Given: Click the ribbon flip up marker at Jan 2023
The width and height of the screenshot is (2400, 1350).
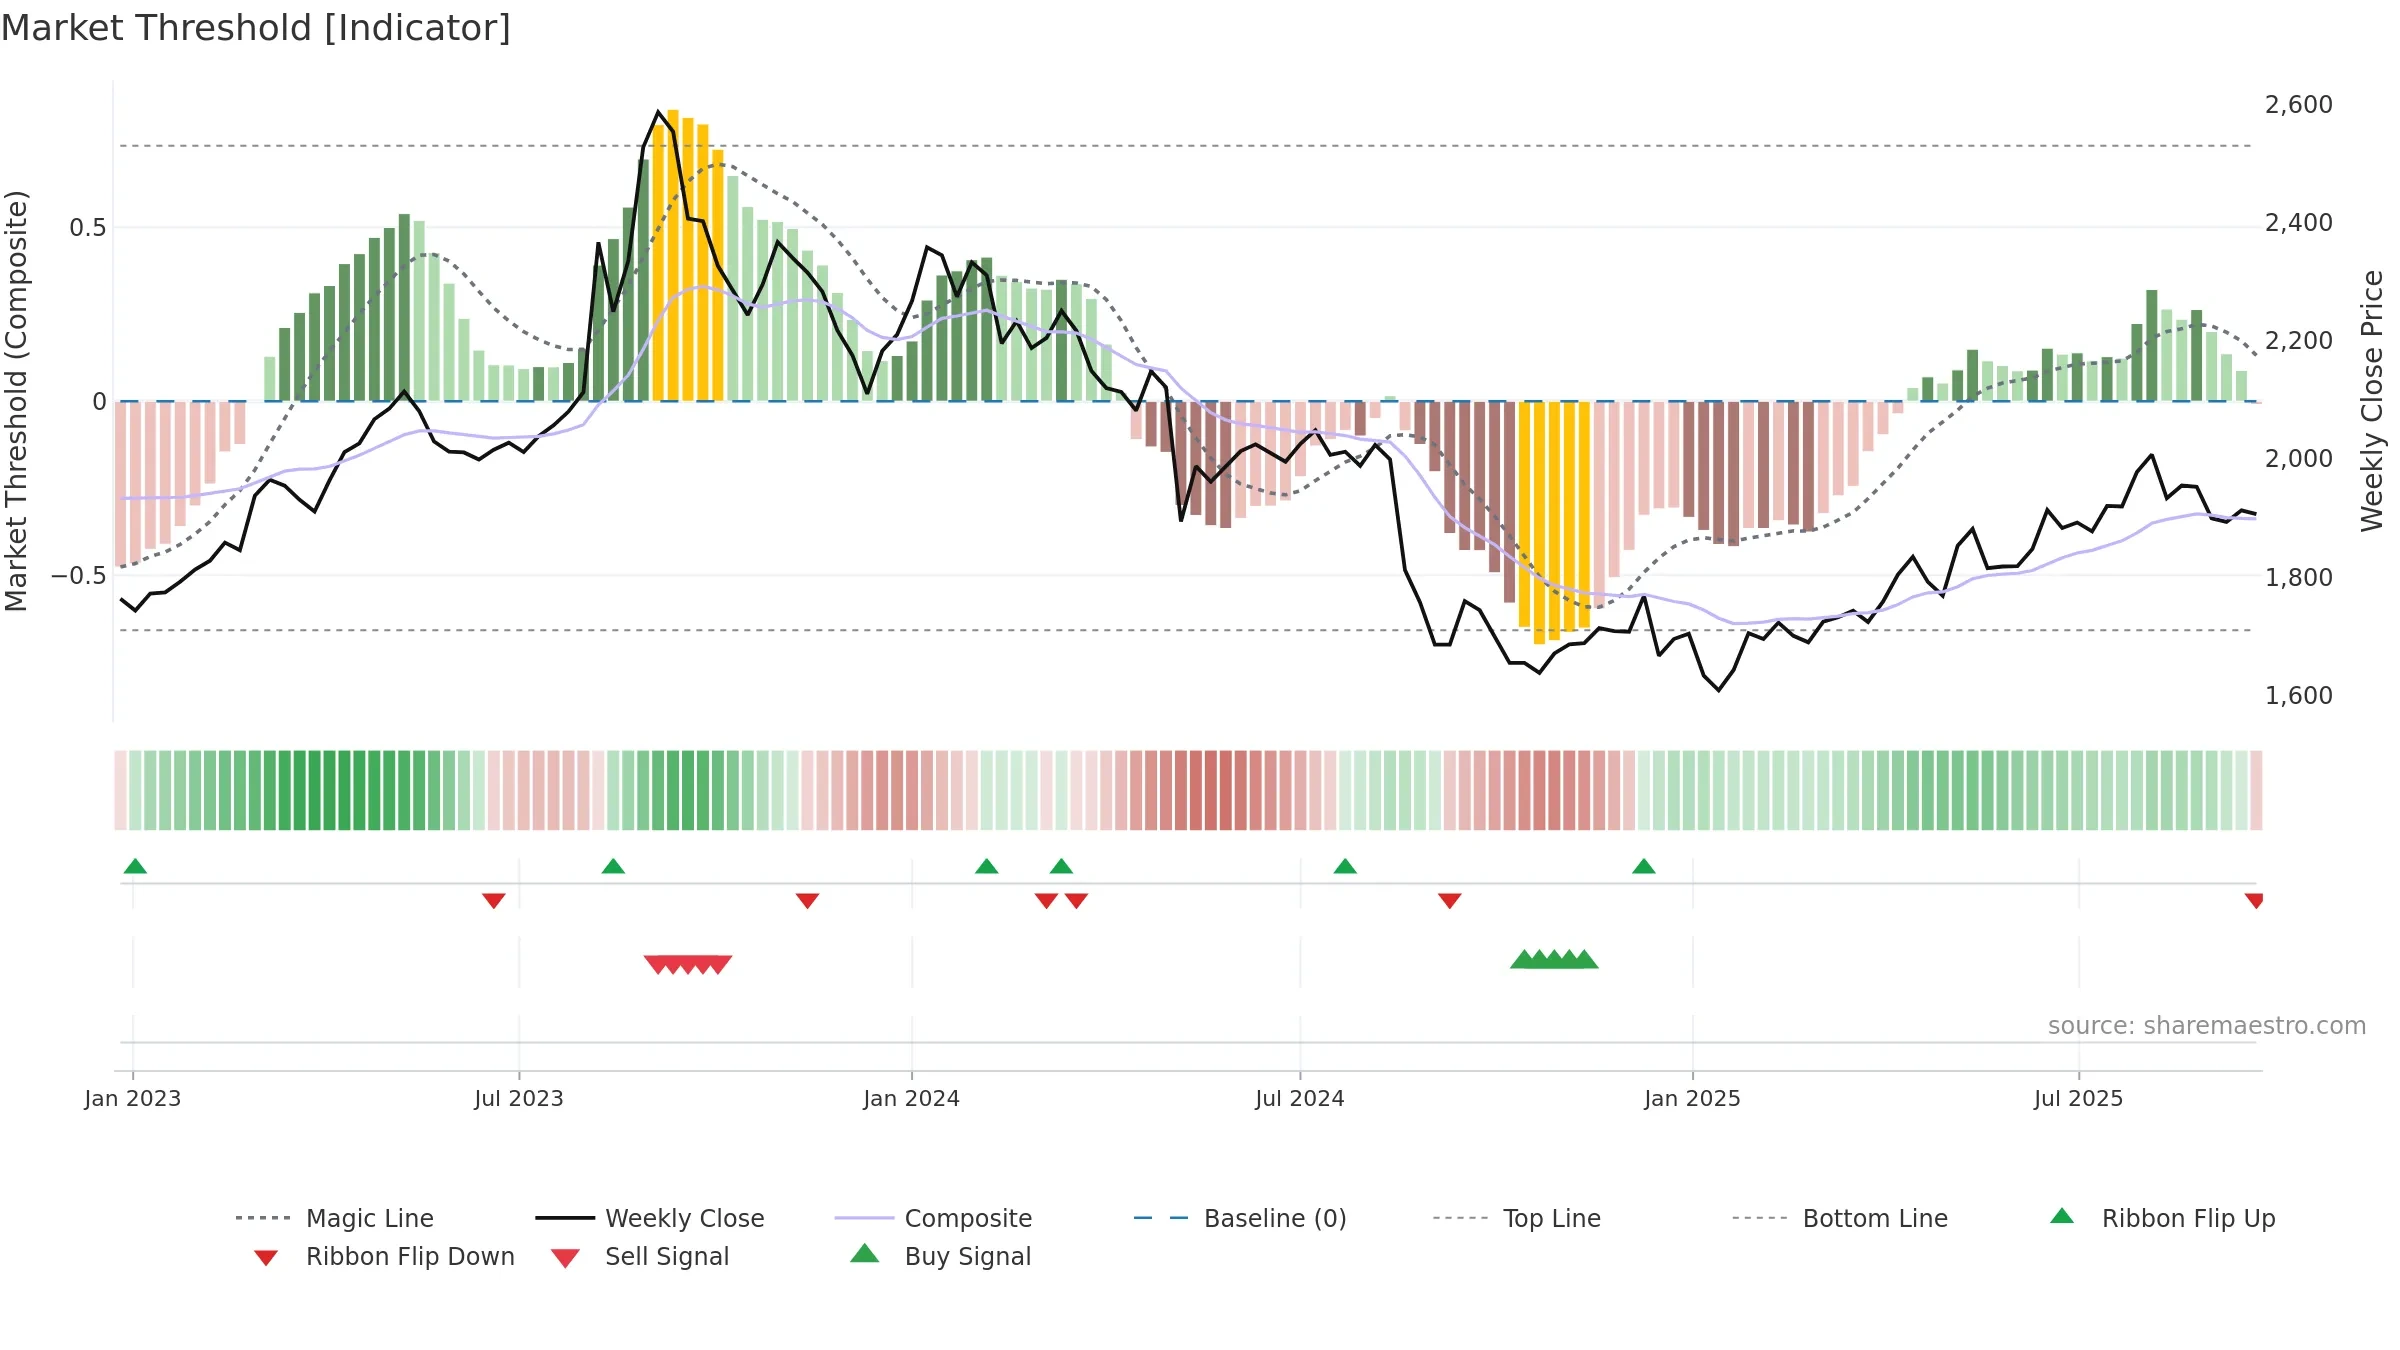Looking at the screenshot, I should (x=135, y=866).
